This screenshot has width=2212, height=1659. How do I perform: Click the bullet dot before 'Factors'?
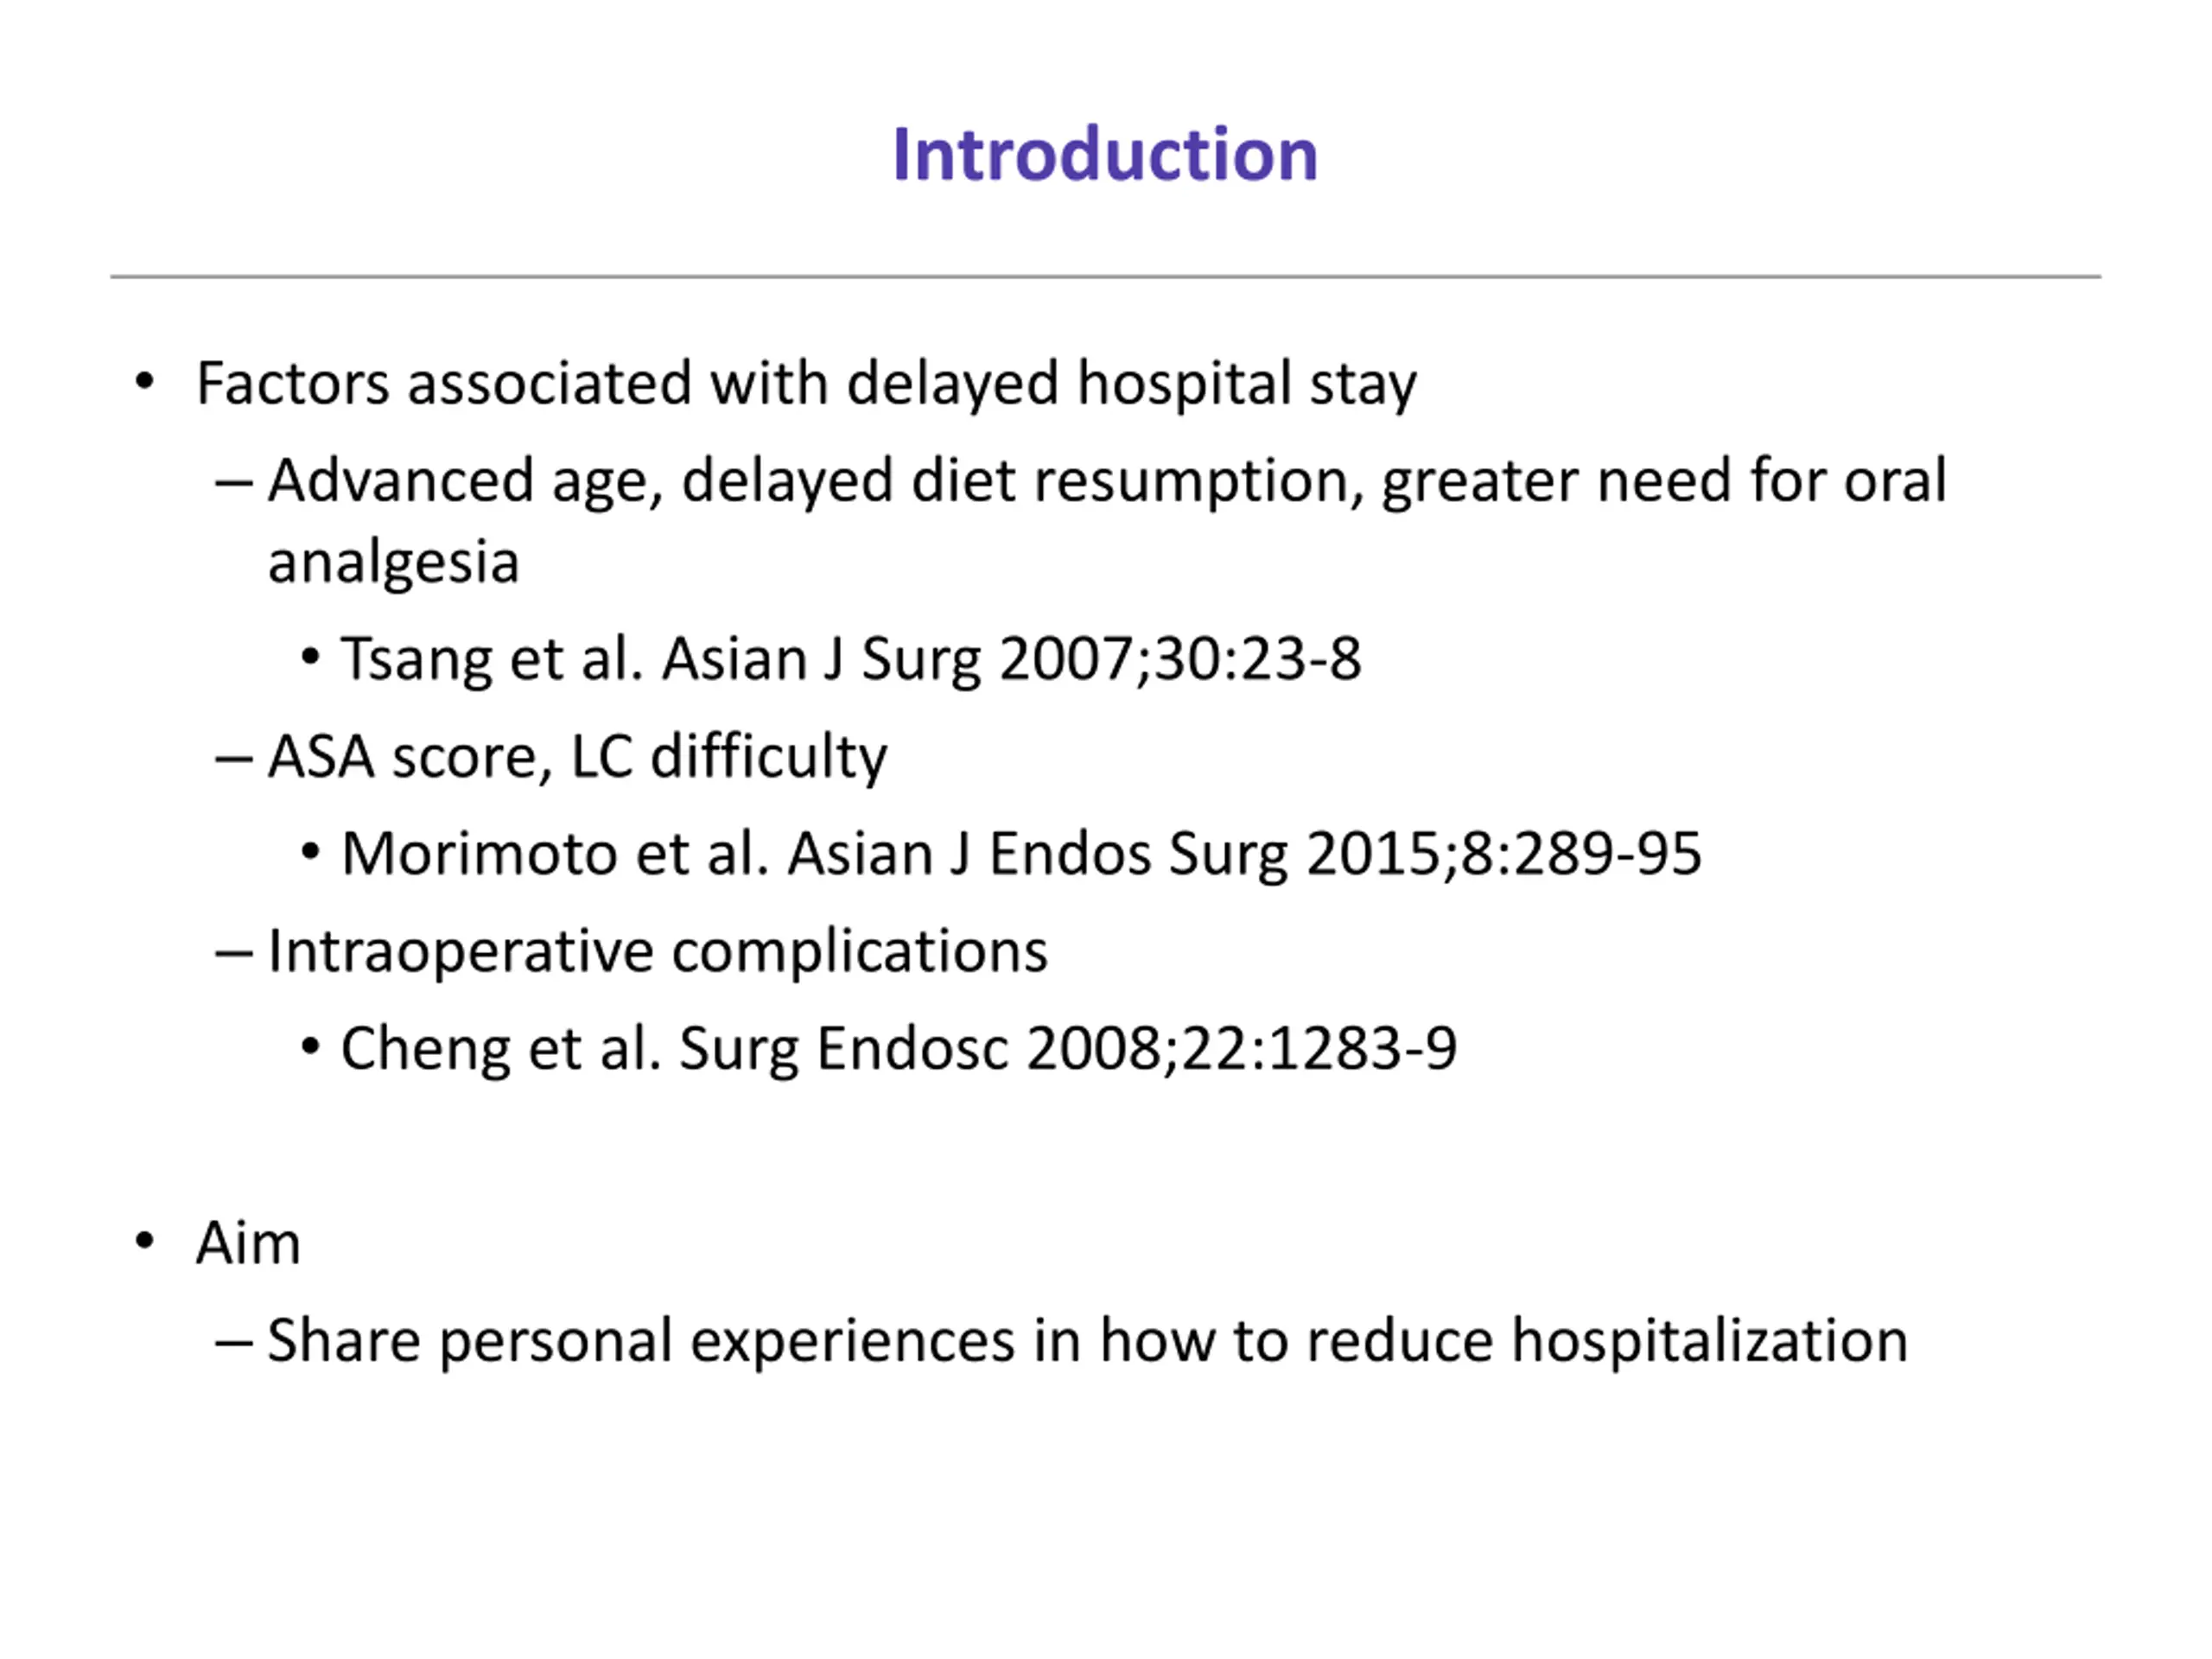(x=145, y=381)
